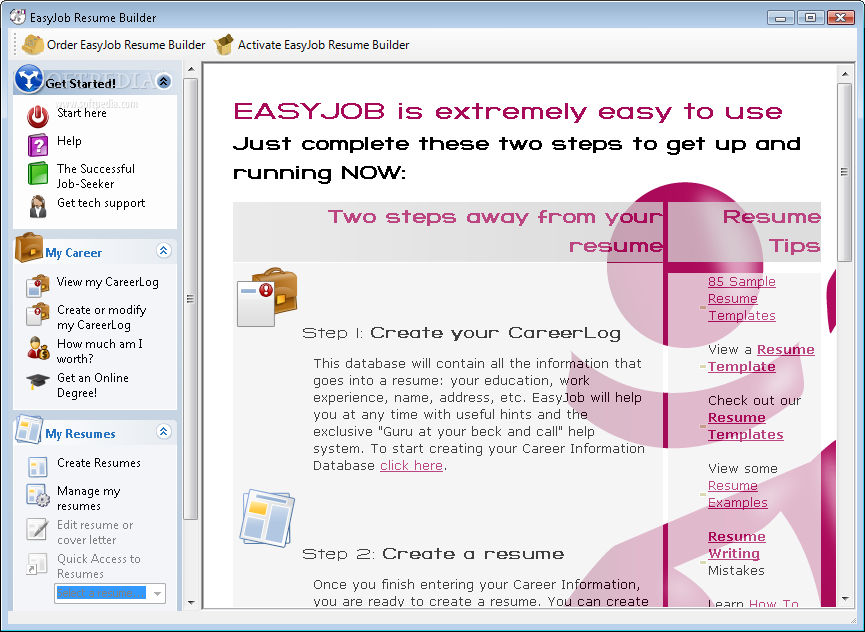This screenshot has height=632, width=865.
Task: Click Order EasyJob Resume Builder text
Action: coord(126,45)
